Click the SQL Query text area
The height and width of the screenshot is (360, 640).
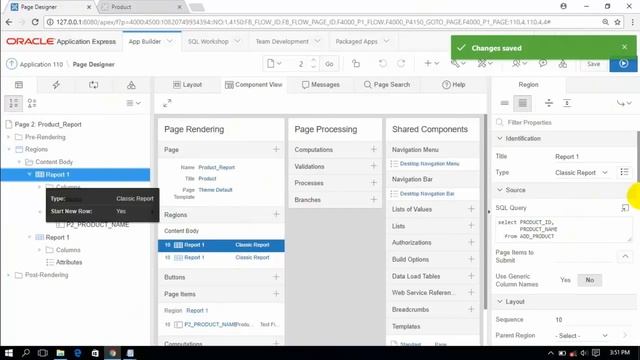point(563,229)
